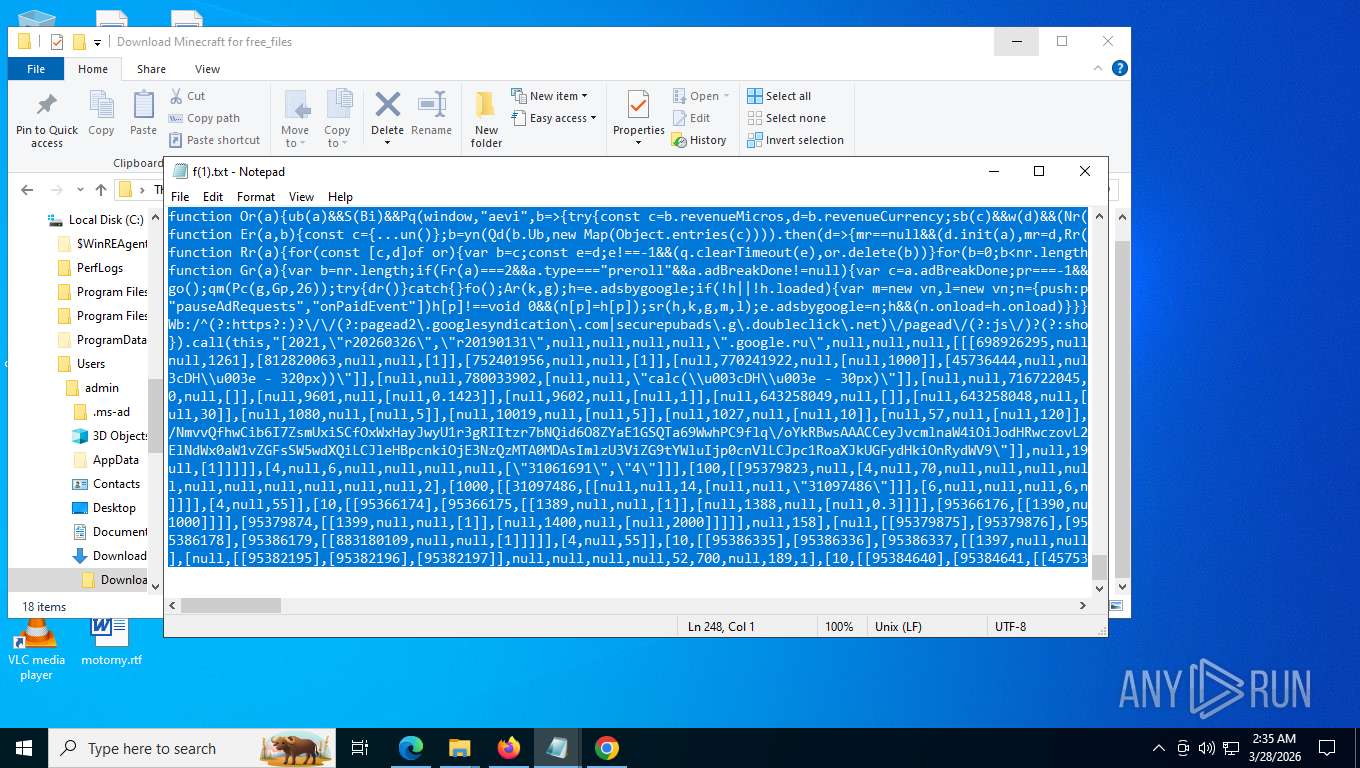Select PerfLogs folder in tree

pyautogui.click(x=91, y=268)
